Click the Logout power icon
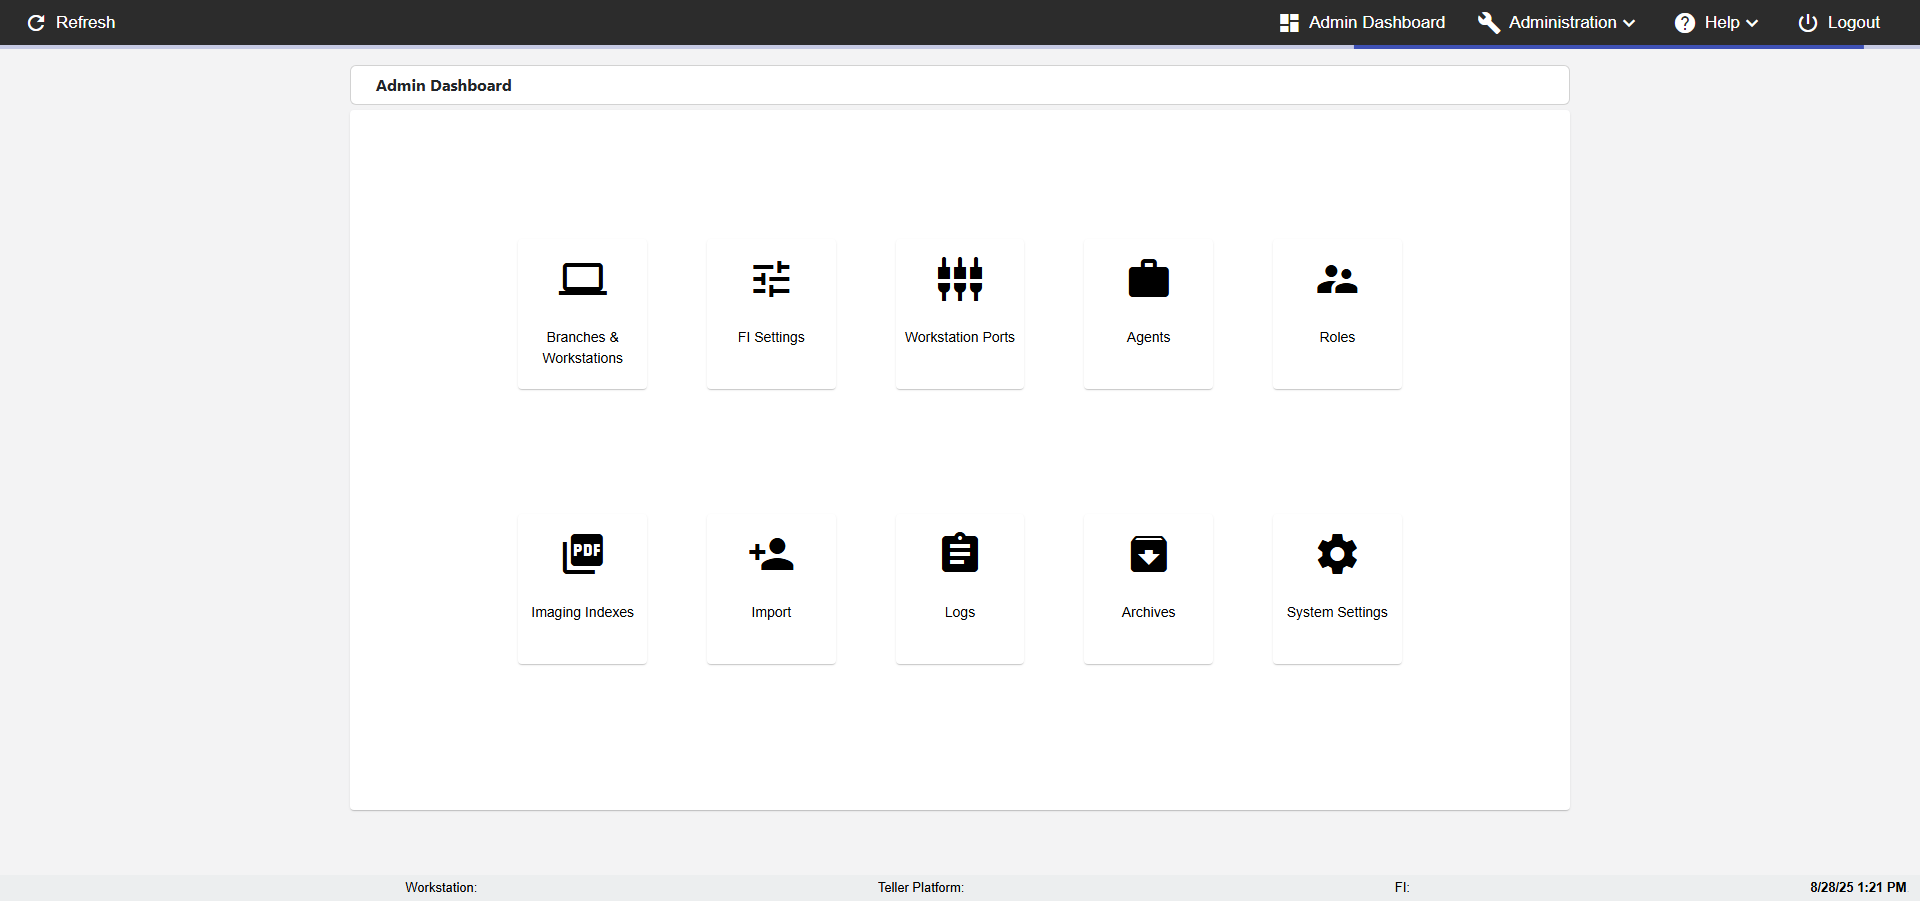 coord(1808,22)
